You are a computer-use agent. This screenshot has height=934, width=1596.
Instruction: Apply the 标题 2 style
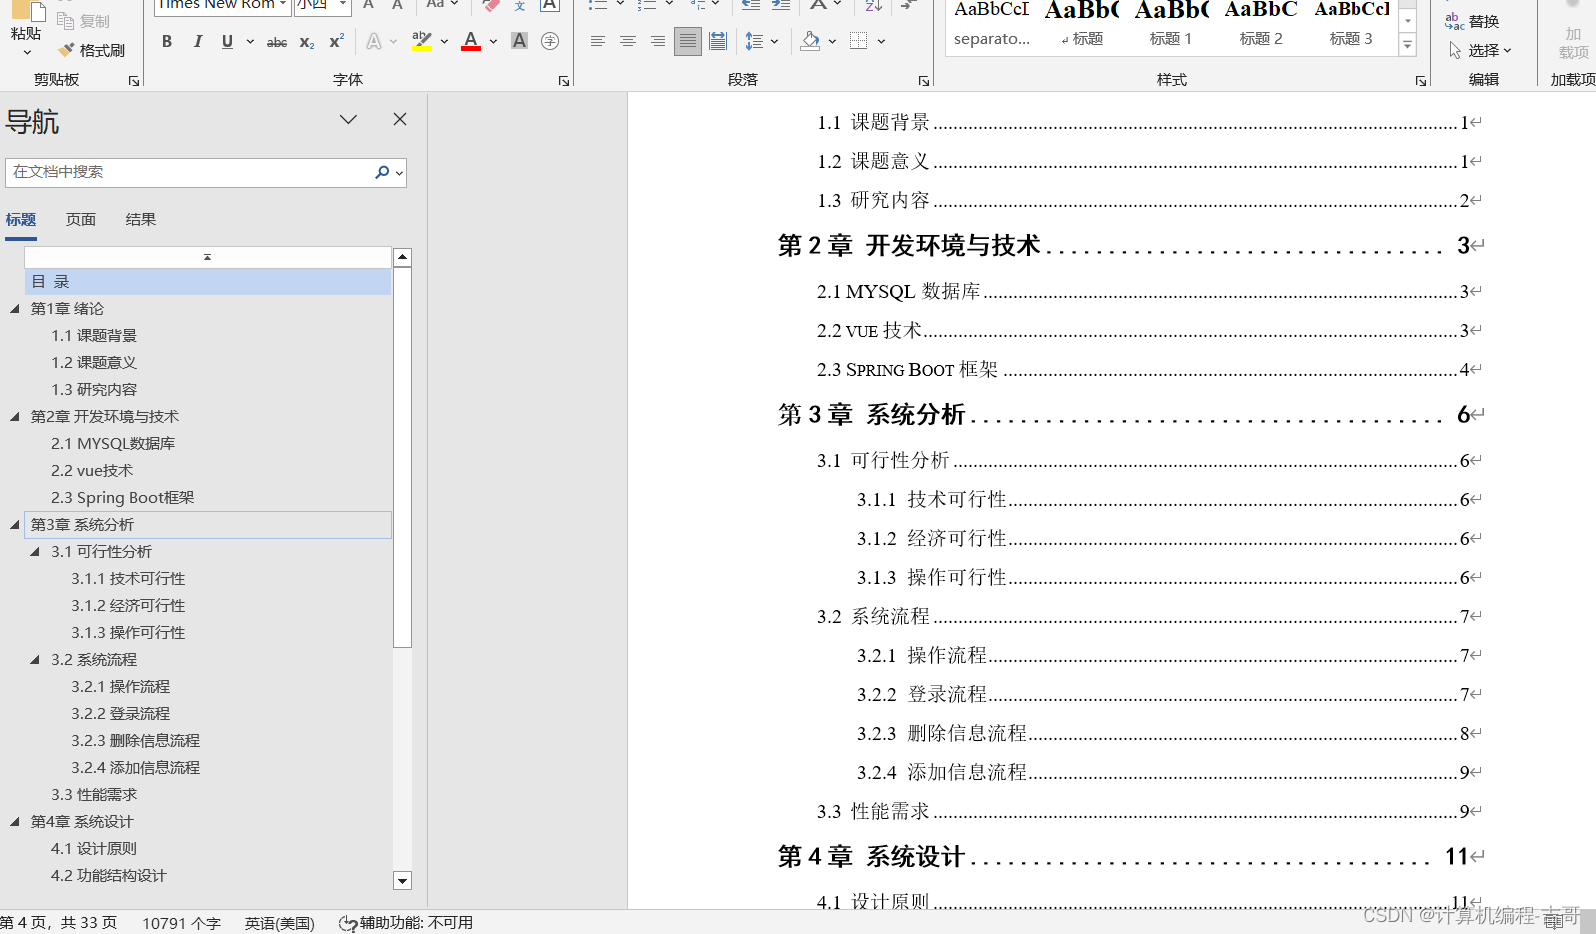point(1261,25)
